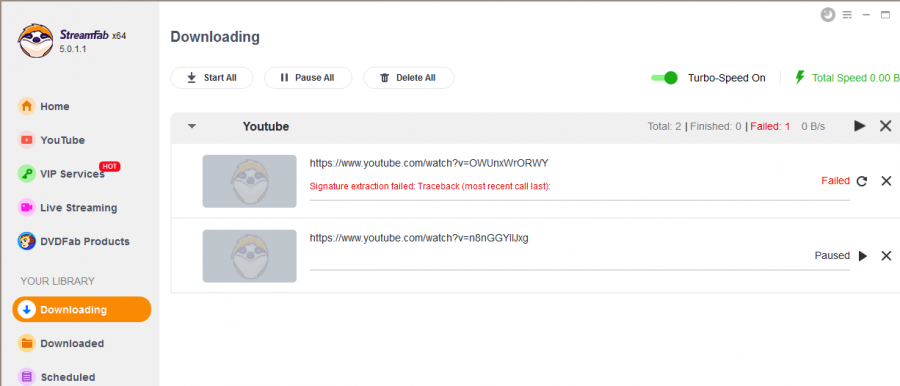Image resolution: width=900 pixels, height=386 pixels.
Task: Click the Youtube group title
Action: coord(266,126)
